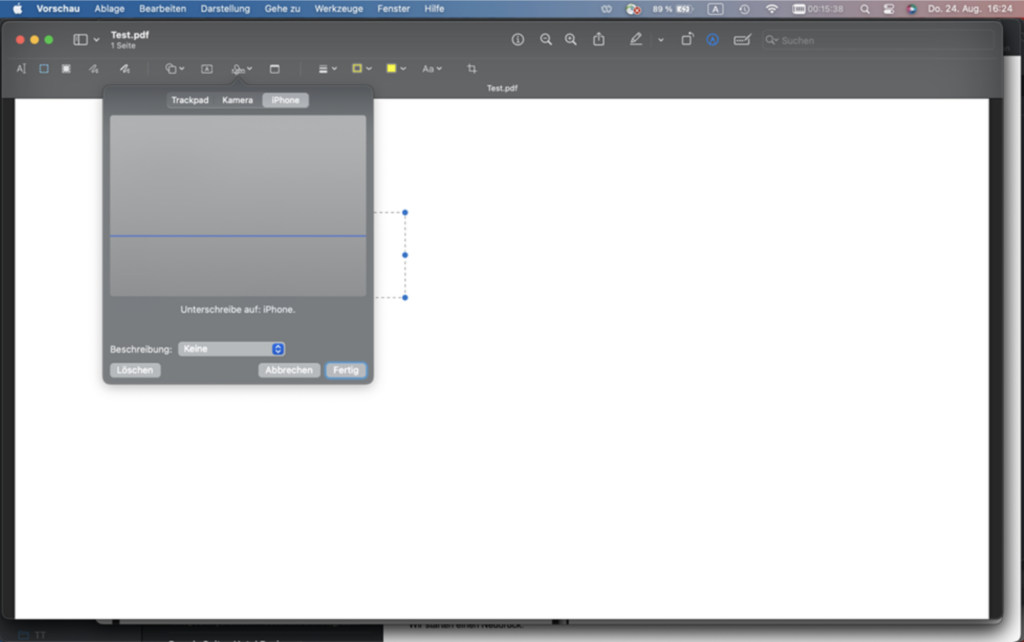Screen dimensions: 1024x642
Task: Open the Bearbeiten menu
Action: click(x=162, y=8)
